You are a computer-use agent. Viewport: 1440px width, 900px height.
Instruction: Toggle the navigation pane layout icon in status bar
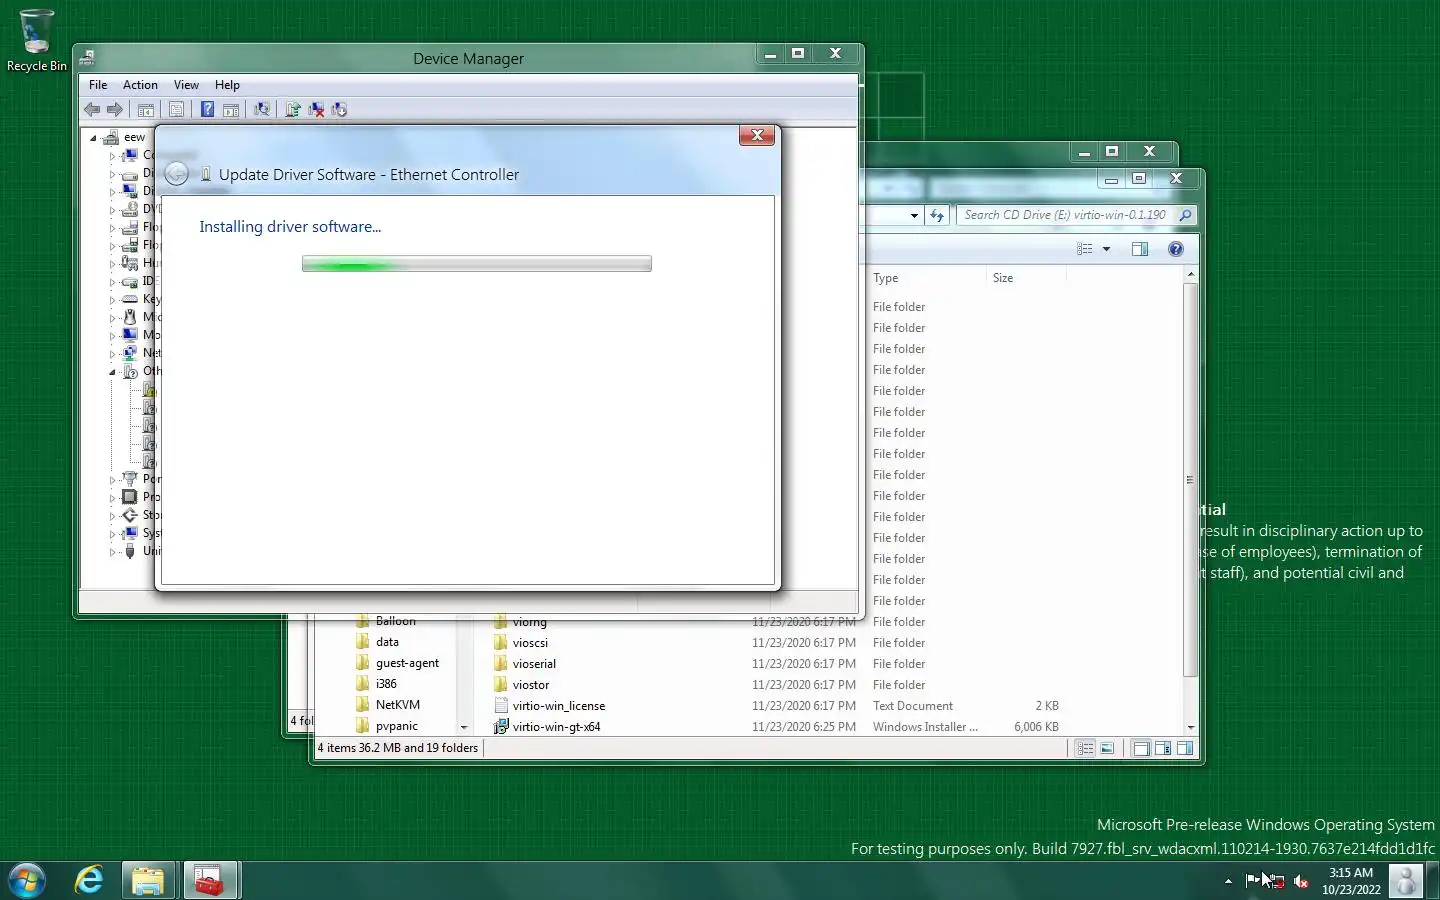1141,748
